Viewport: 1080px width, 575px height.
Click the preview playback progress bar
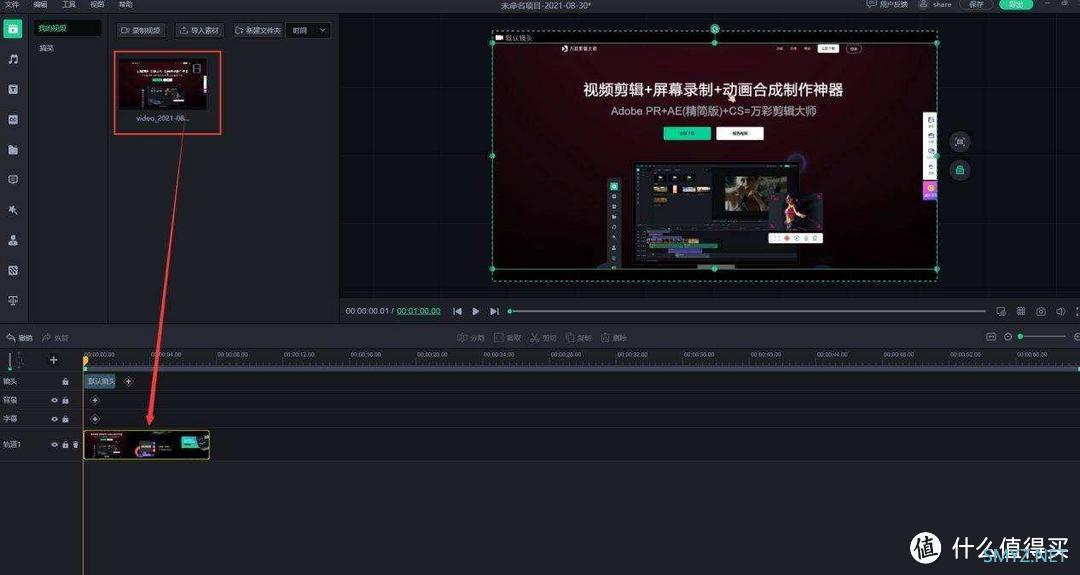747,311
